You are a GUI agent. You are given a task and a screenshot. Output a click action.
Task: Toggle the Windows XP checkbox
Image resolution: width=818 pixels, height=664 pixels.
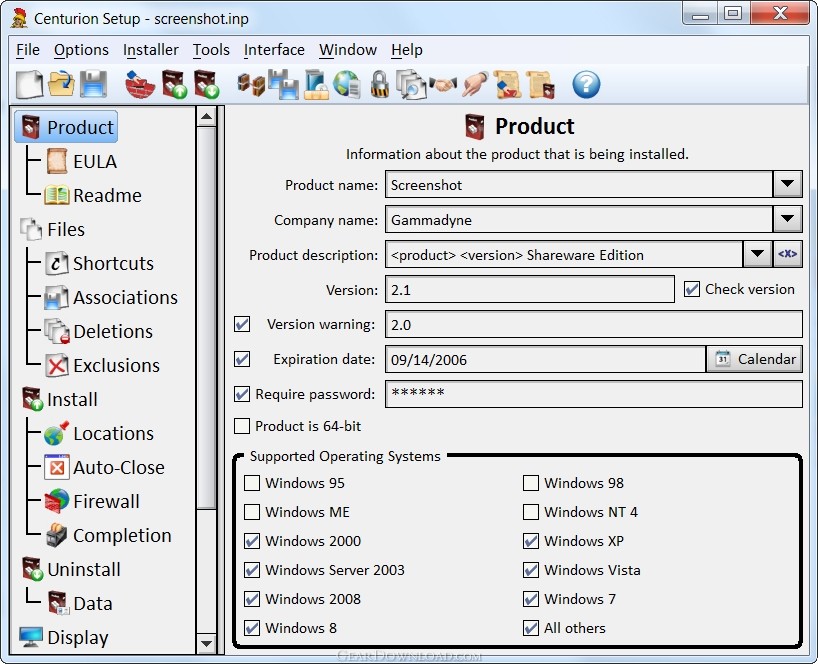click(x=531, y=541)
